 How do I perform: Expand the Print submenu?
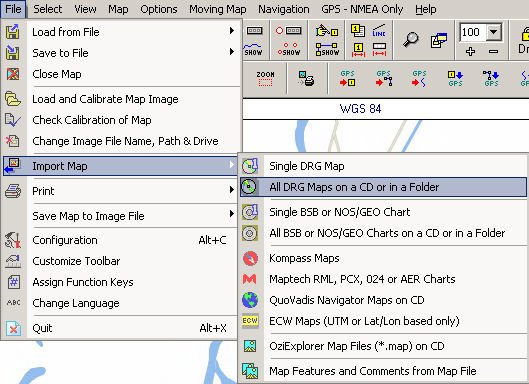(x=121, y=191)
